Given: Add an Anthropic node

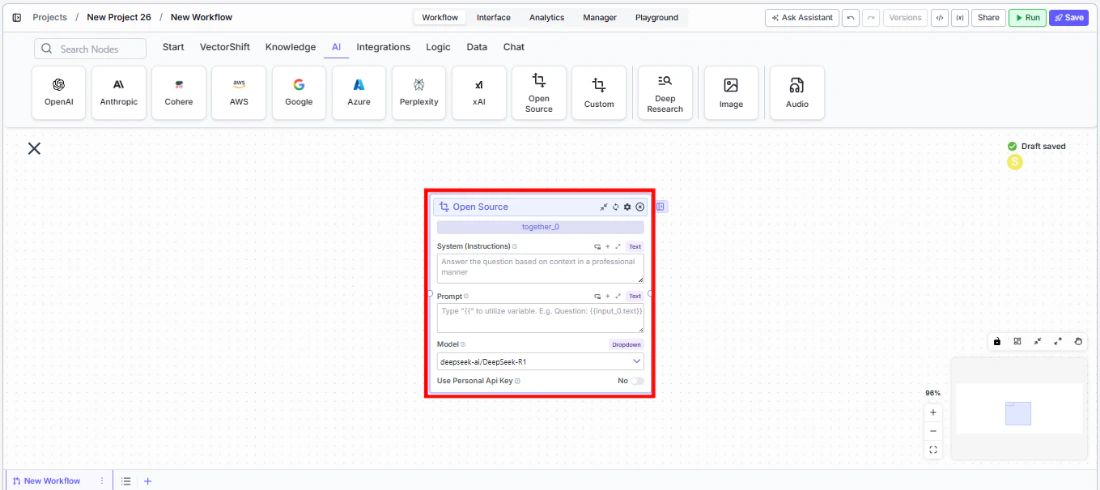Looking at the screenshot, I should coord(119,93).
